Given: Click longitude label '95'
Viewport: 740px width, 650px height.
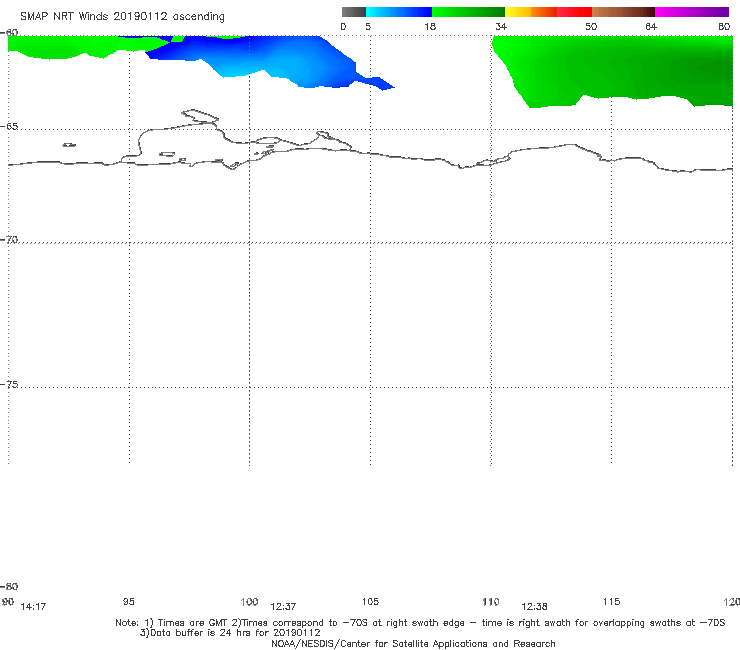Looking at the screenshot, I should pos(128,601).
